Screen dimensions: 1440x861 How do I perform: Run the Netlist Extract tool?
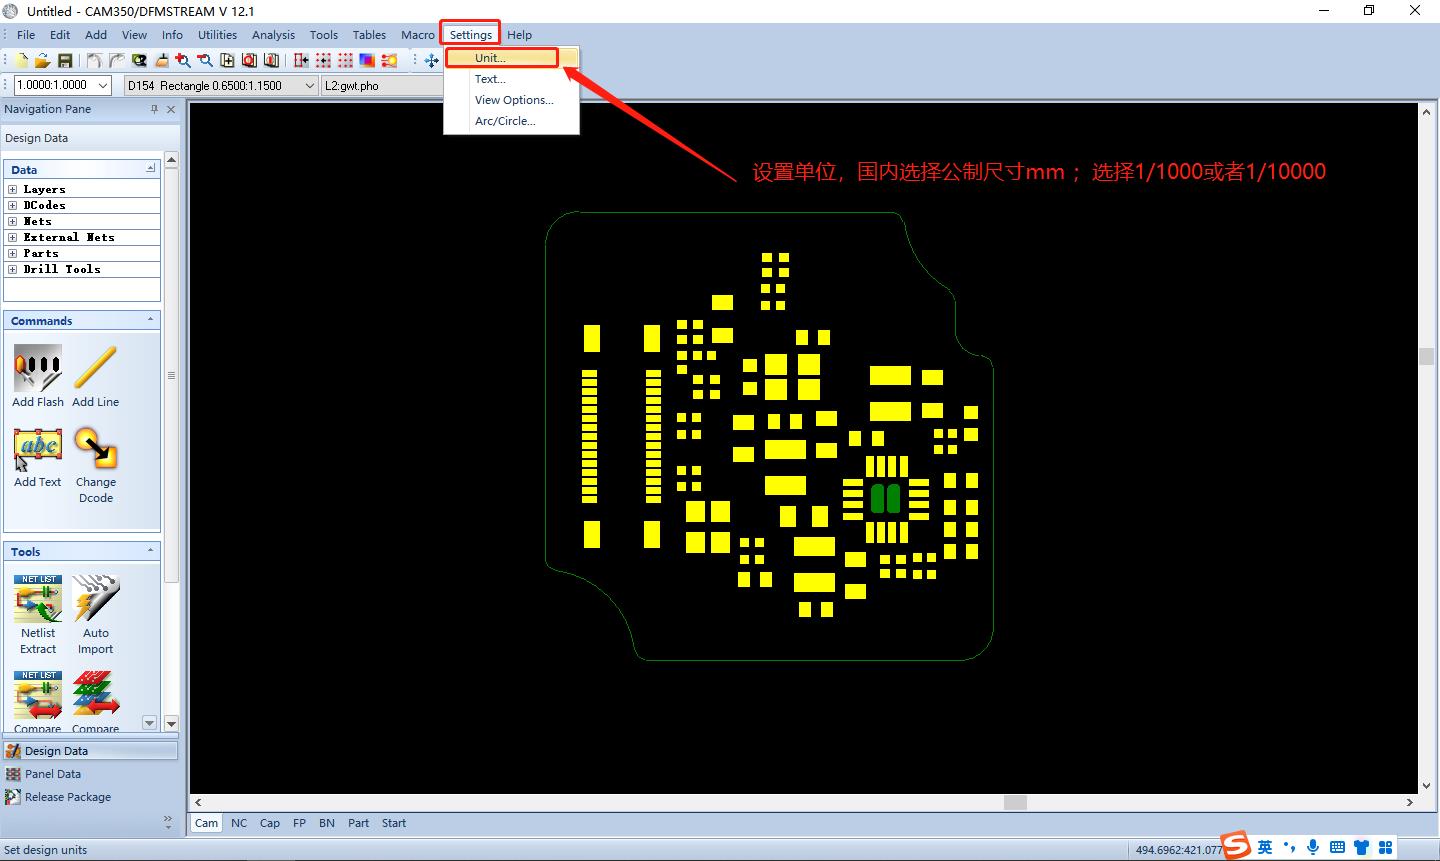[38, 599]
